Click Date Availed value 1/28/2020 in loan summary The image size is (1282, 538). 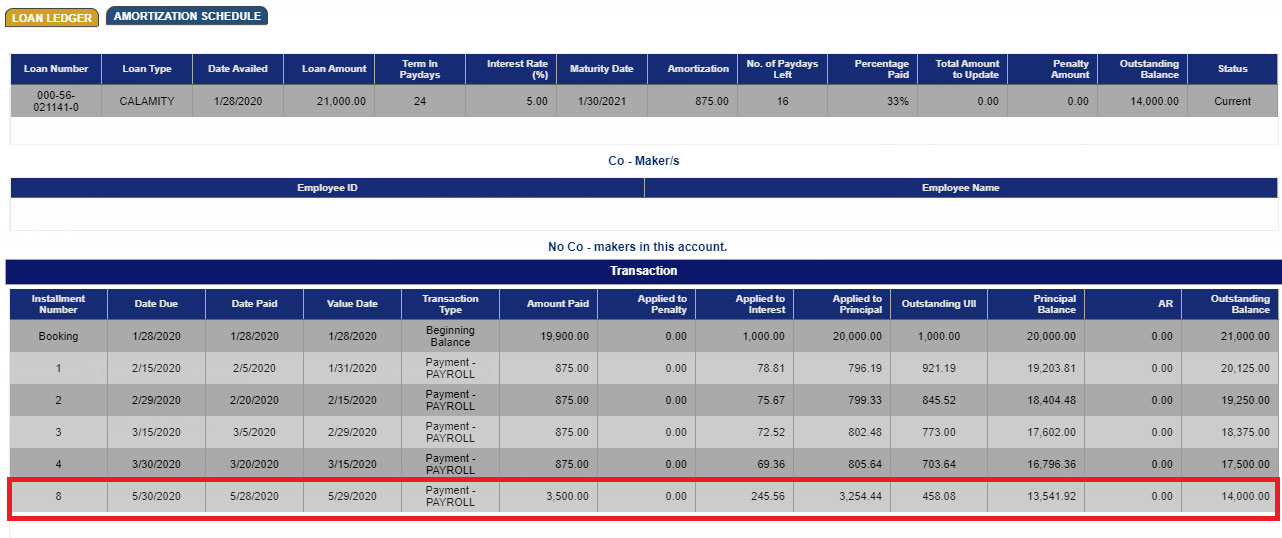(238, 101)
